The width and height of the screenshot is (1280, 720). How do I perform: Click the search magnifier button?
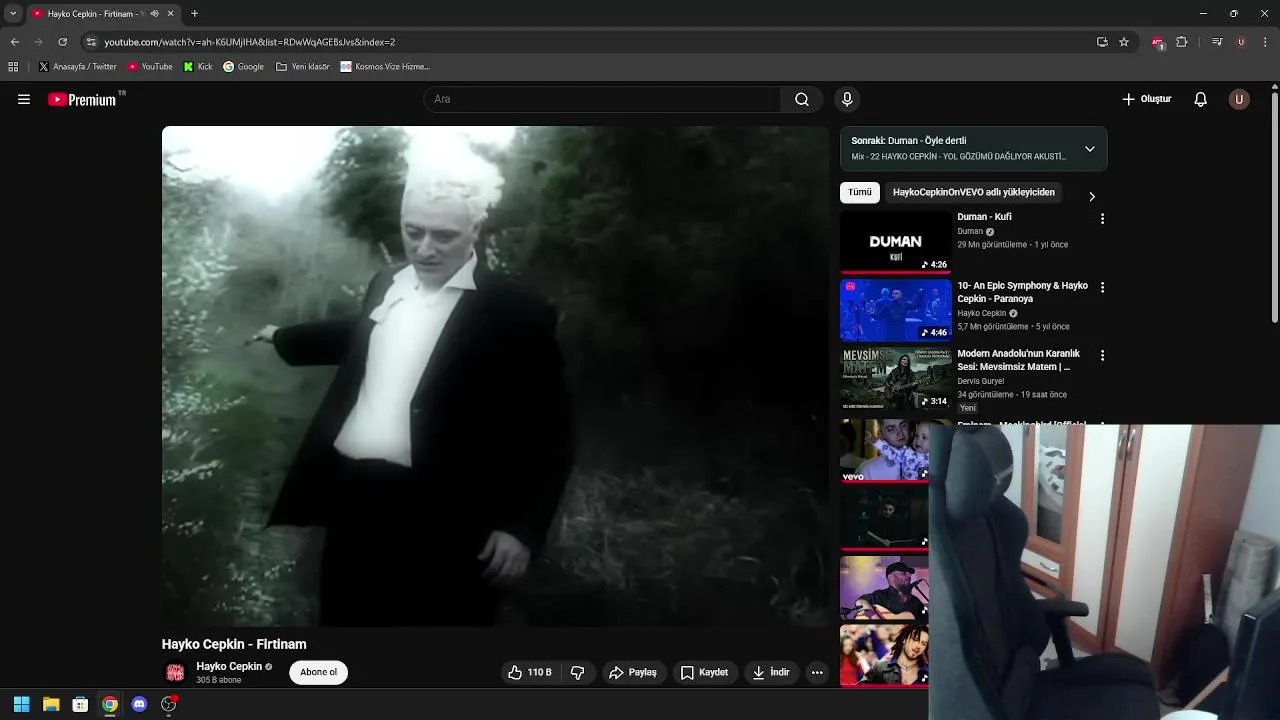(802, 99)
